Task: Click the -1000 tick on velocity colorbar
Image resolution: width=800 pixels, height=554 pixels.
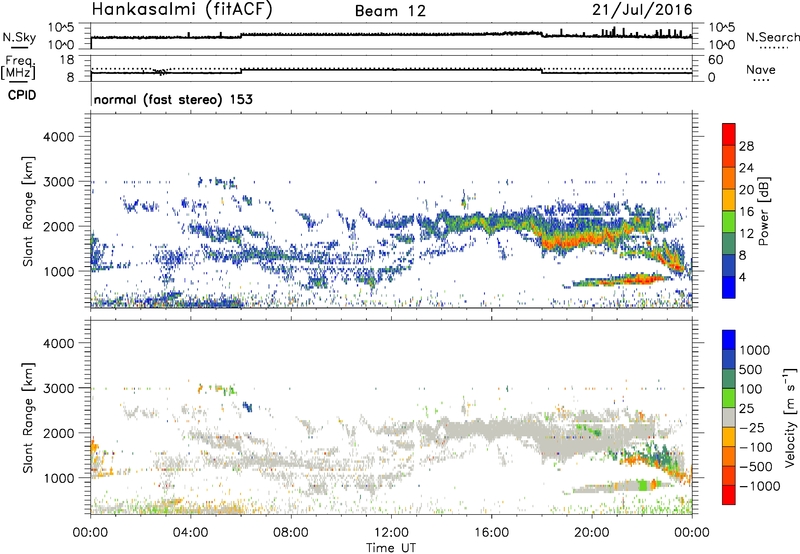Action: click(x=759, y=486)
